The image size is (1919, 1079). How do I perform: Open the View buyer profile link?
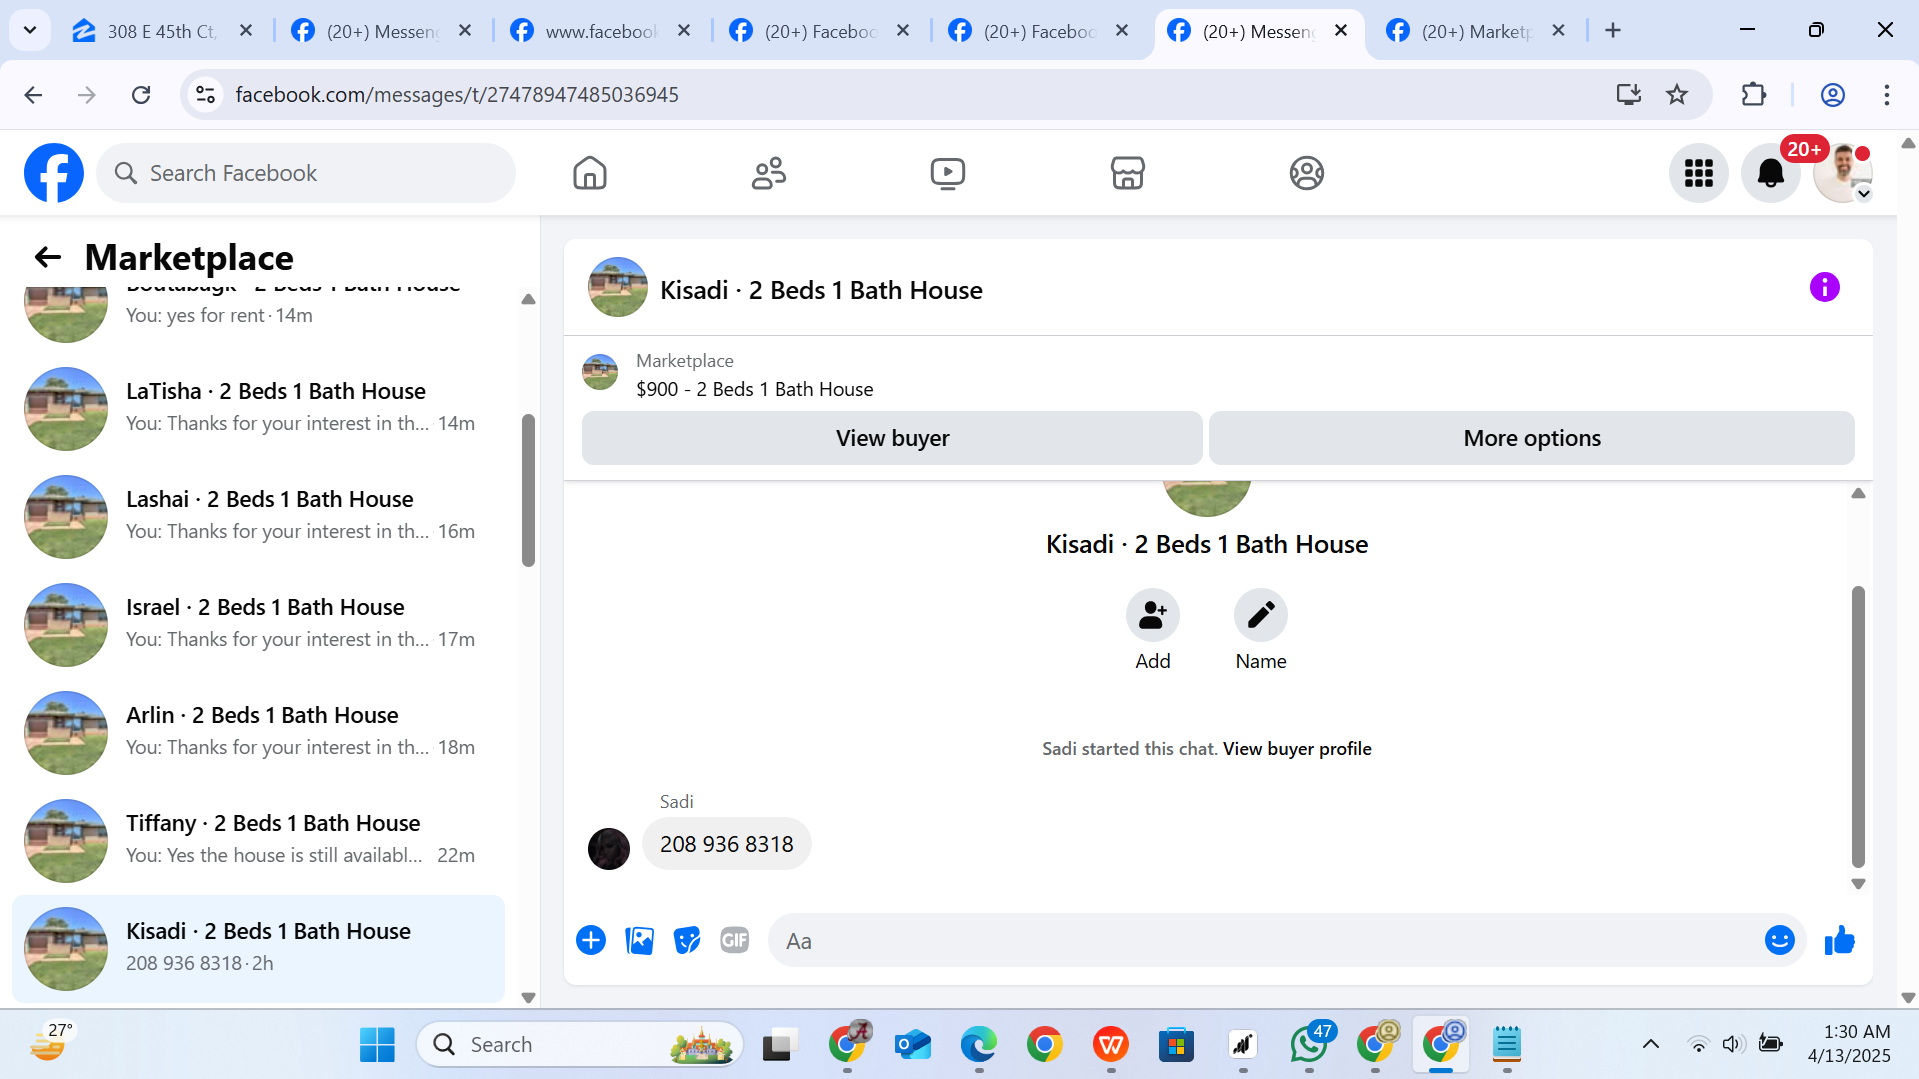pos(1297,749)
